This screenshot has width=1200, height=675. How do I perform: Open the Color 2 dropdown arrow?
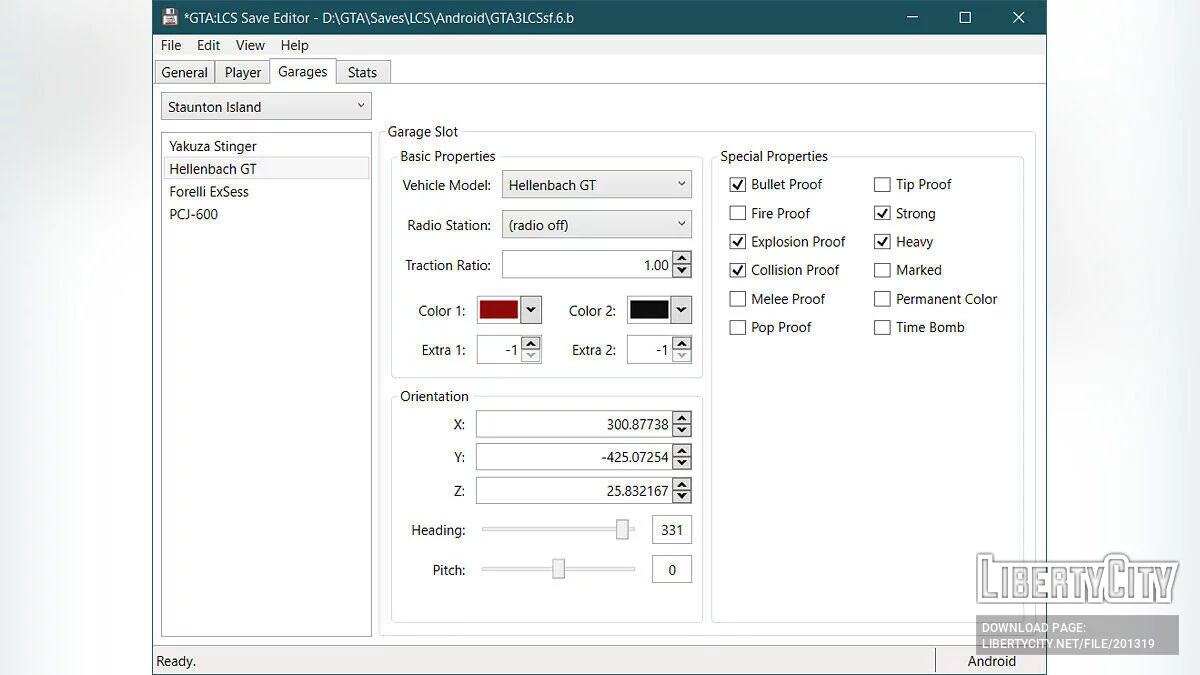pyautogui.click(x=681, y=311)
